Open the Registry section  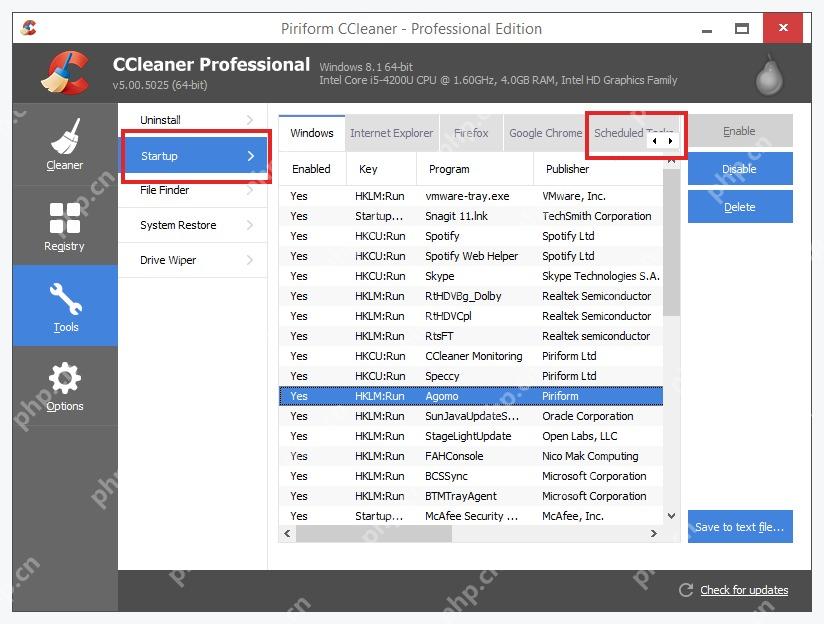[x=65, y=226]
